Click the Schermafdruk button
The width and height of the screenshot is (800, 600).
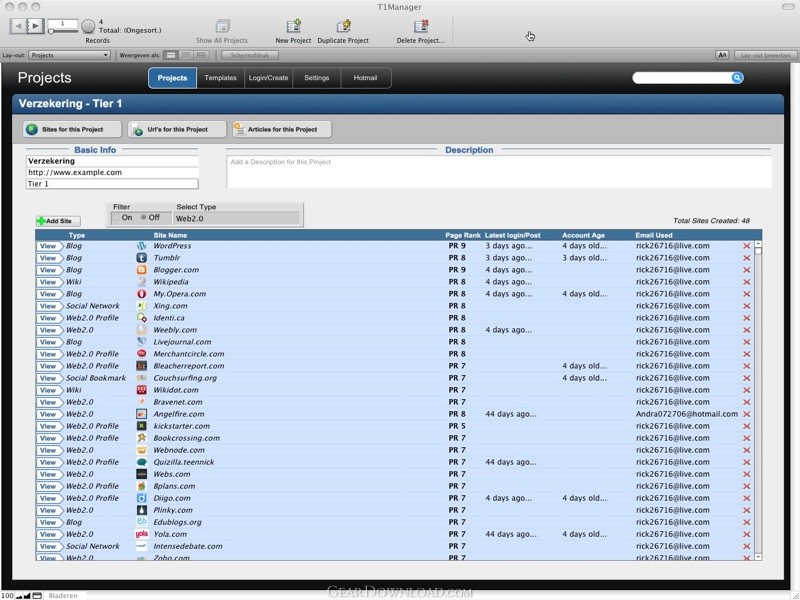(249, 55)
